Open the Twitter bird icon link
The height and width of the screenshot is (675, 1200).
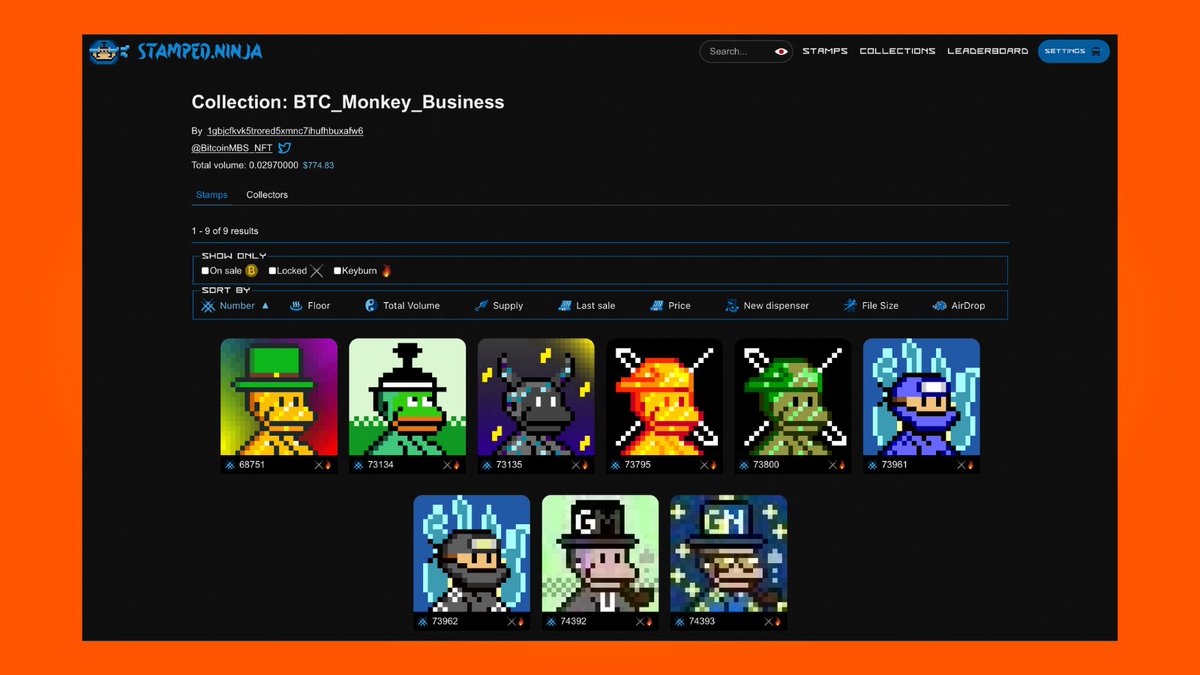pos(284,148)
